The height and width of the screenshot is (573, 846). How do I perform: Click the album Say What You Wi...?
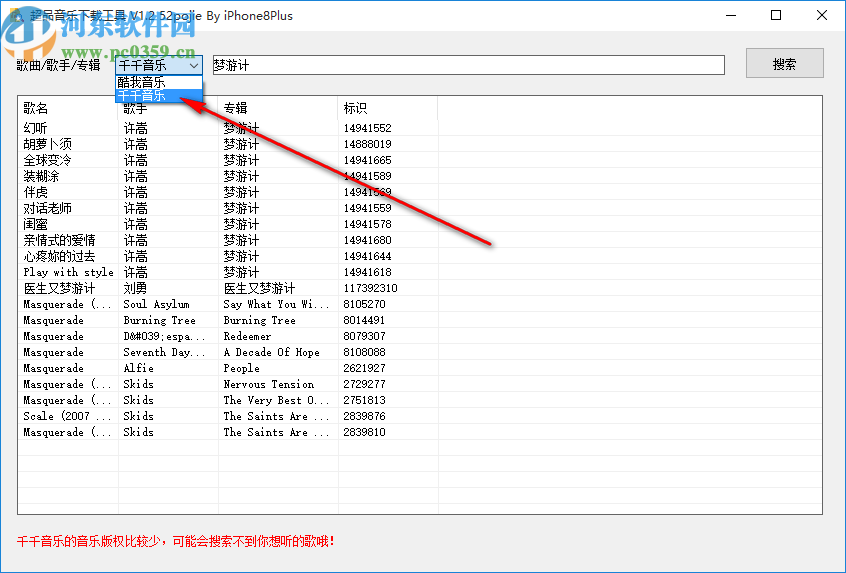(276, 304)
